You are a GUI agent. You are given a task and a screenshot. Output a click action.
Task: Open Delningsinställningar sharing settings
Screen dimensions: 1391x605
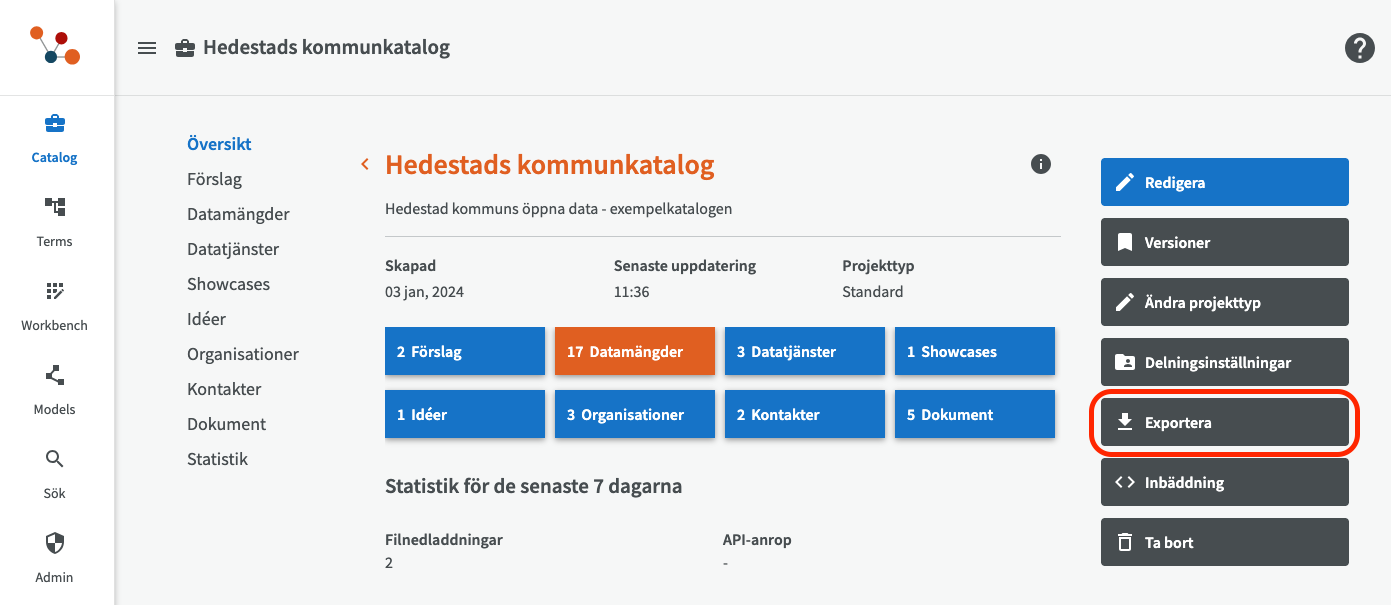(1224, 363)
